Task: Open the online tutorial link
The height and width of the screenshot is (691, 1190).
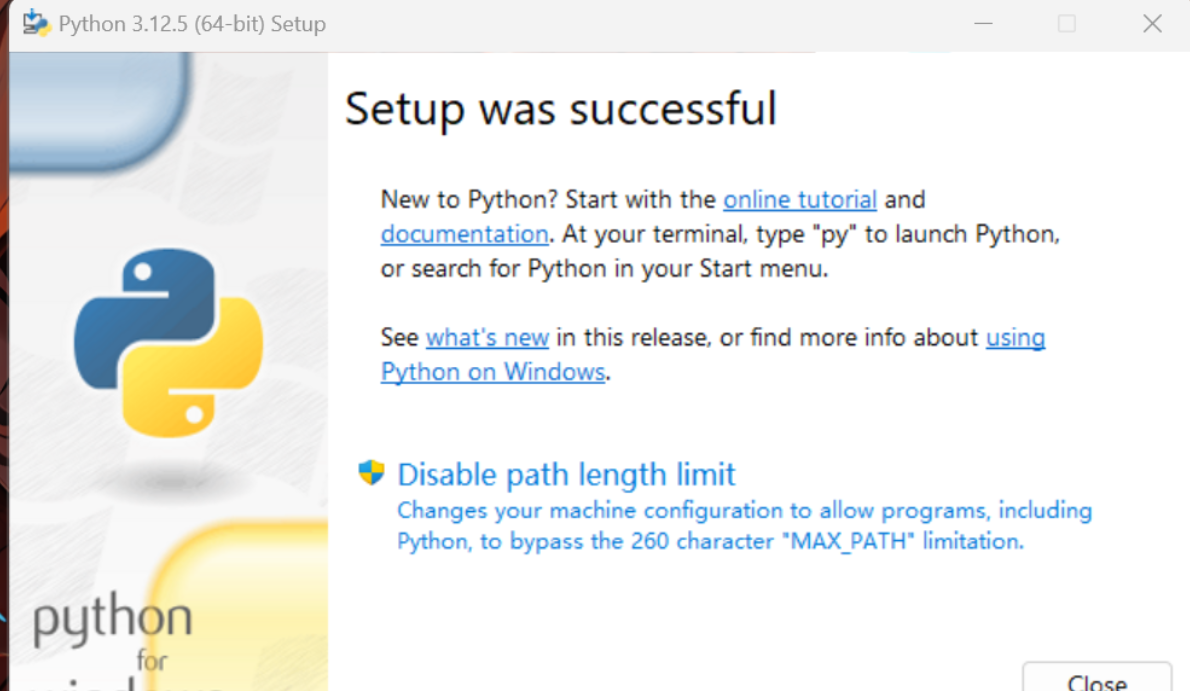Action: pyautogui.click(x=799, y=199)
